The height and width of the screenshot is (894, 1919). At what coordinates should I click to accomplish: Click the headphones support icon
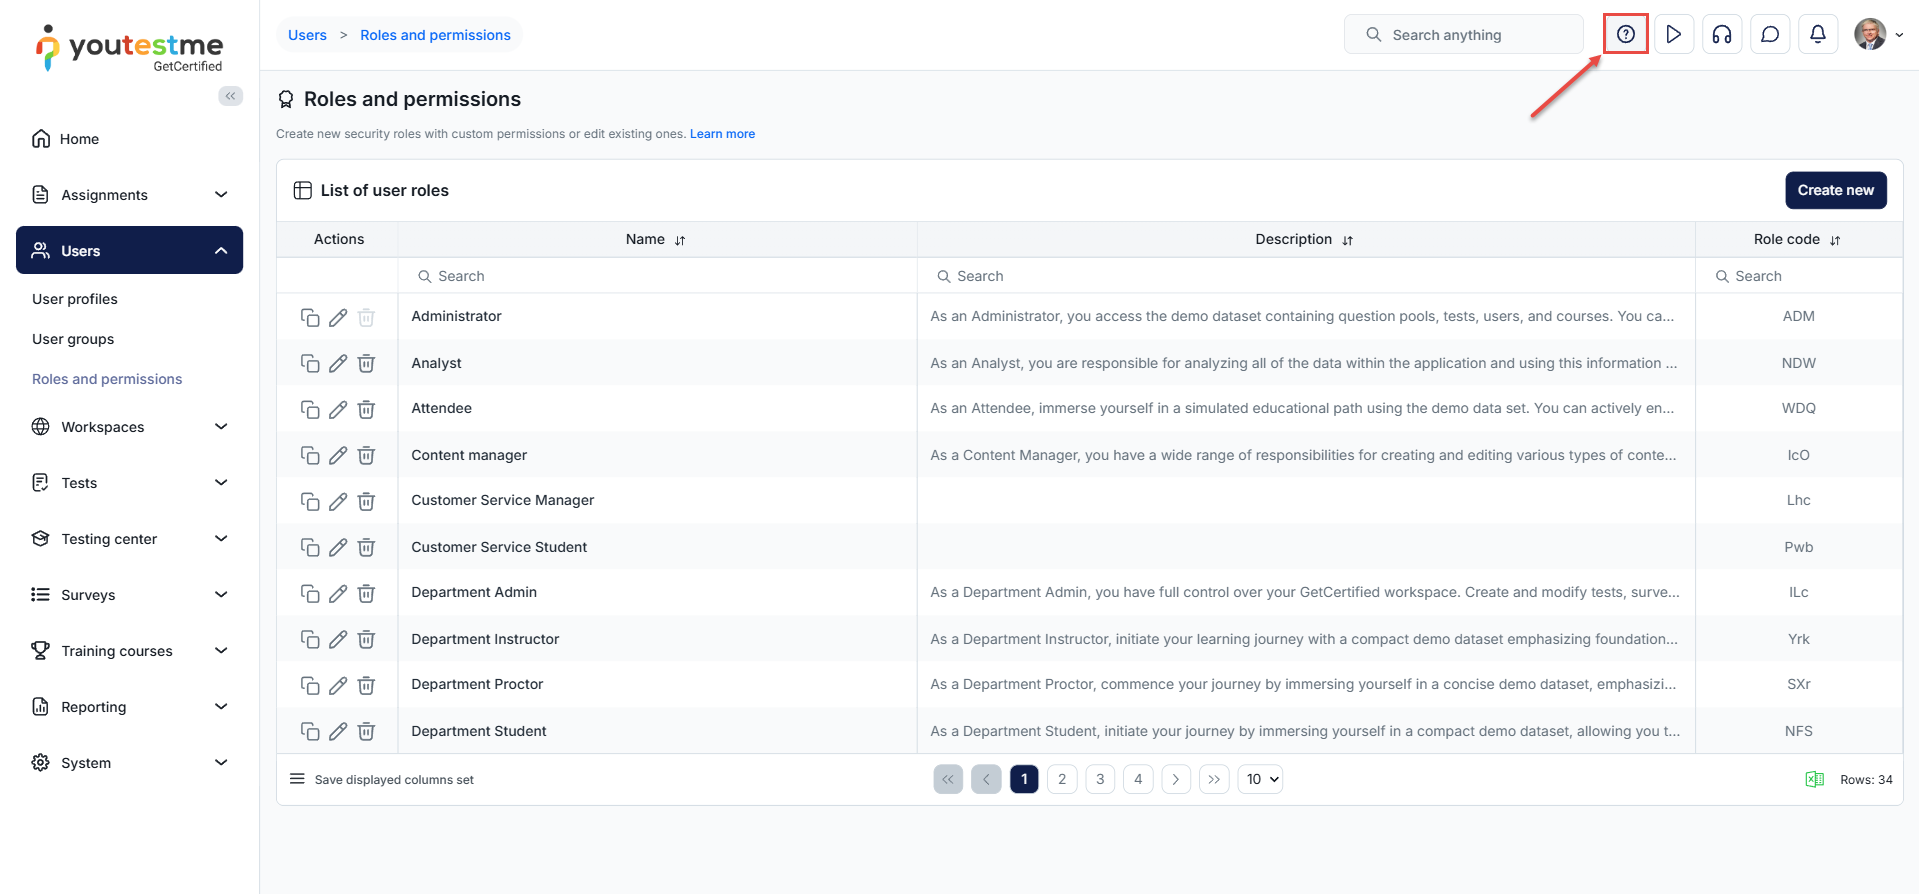[1721, 35]
